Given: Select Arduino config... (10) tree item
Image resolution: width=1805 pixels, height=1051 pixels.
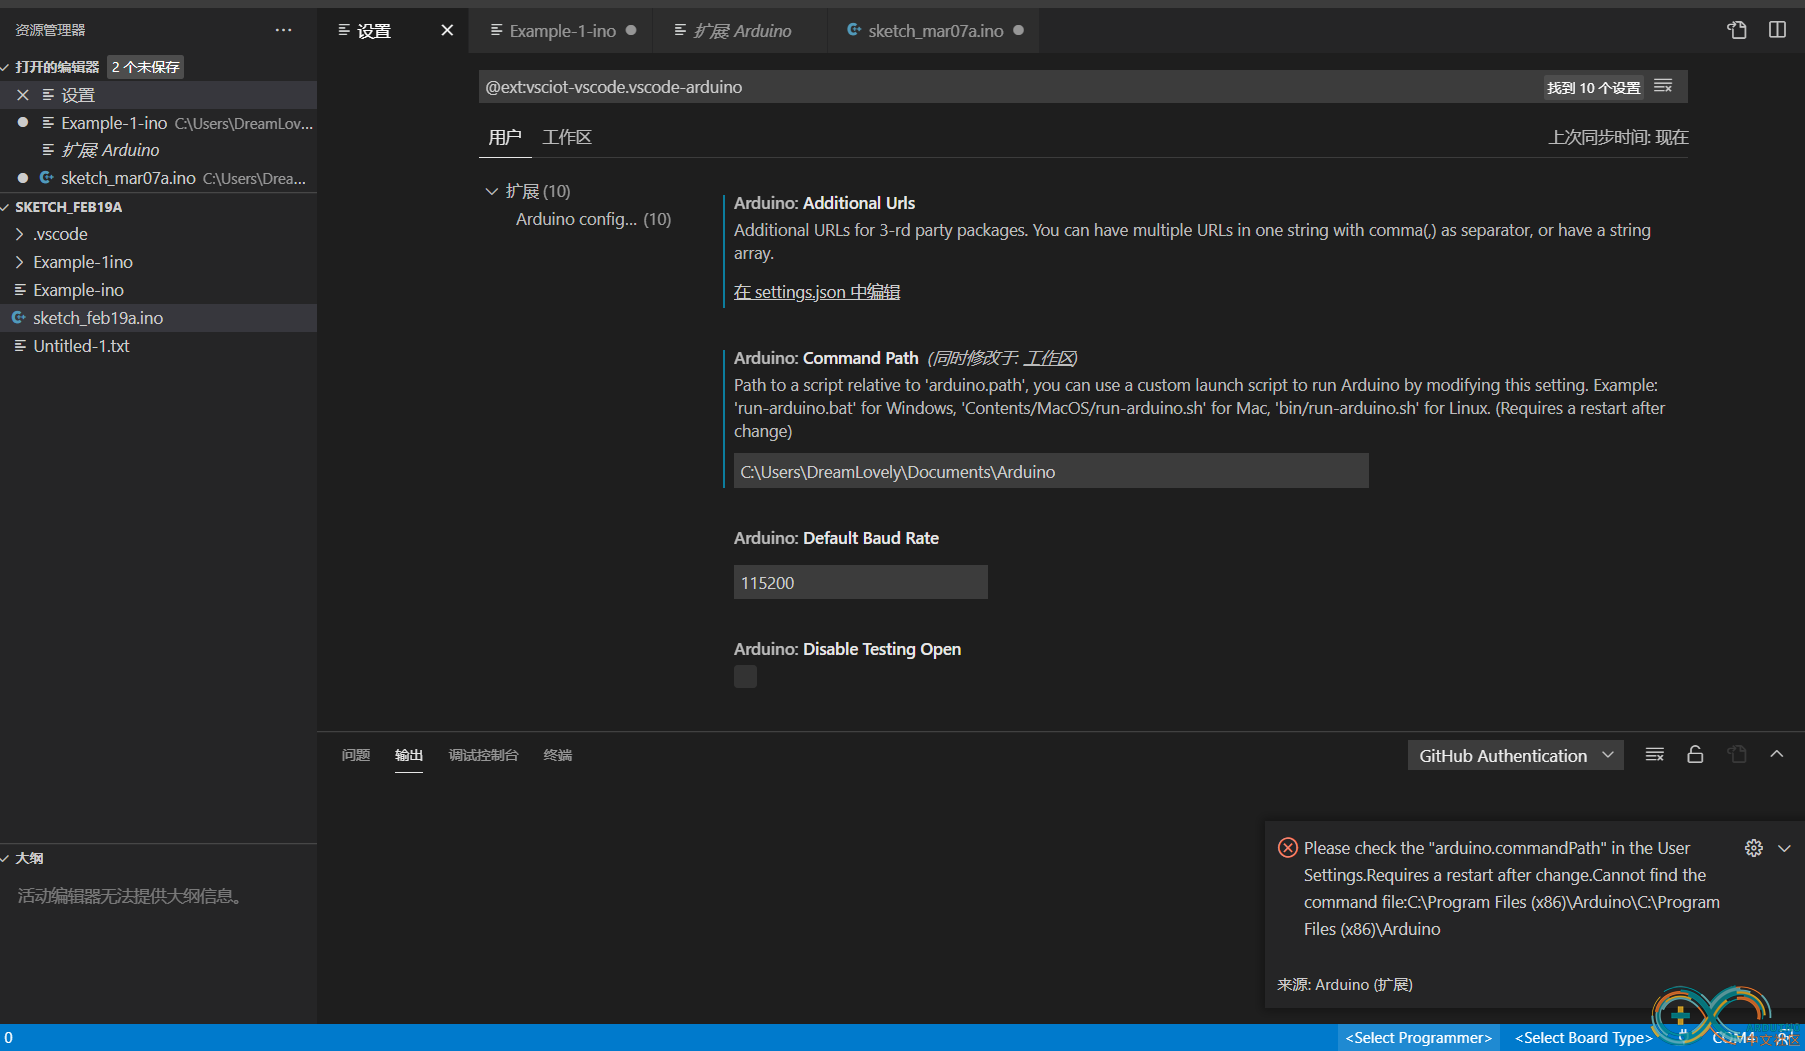Looking at the screenshot, I should (x=593, y=219).
